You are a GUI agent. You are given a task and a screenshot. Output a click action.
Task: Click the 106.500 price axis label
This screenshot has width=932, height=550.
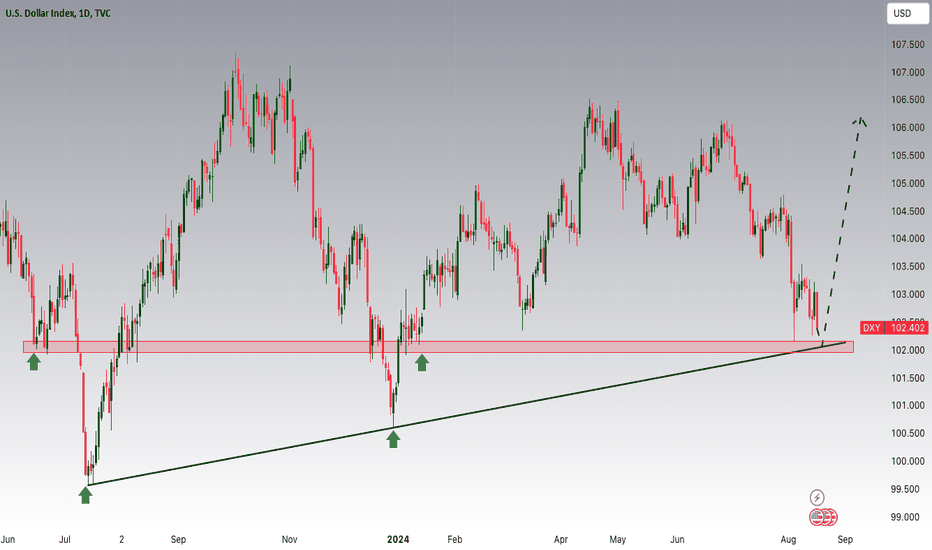908,100
